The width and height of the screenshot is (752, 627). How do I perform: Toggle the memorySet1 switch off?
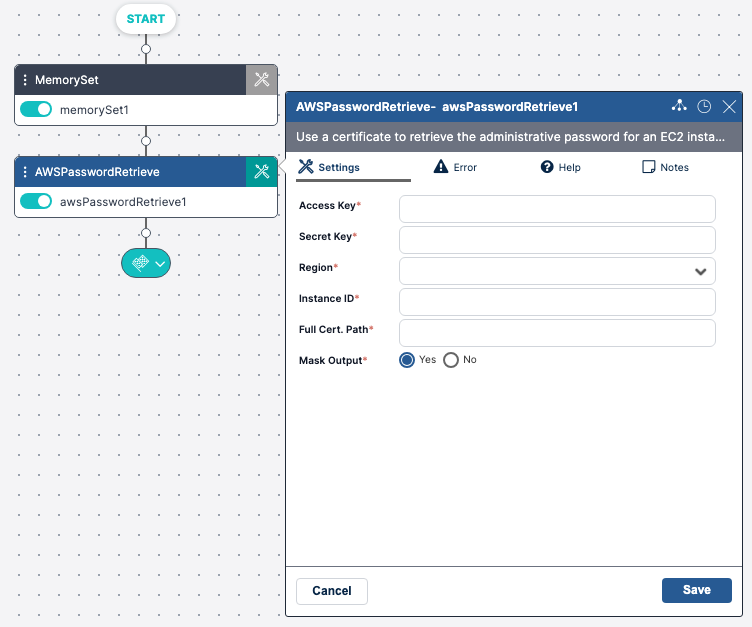[x=36, y=109]
